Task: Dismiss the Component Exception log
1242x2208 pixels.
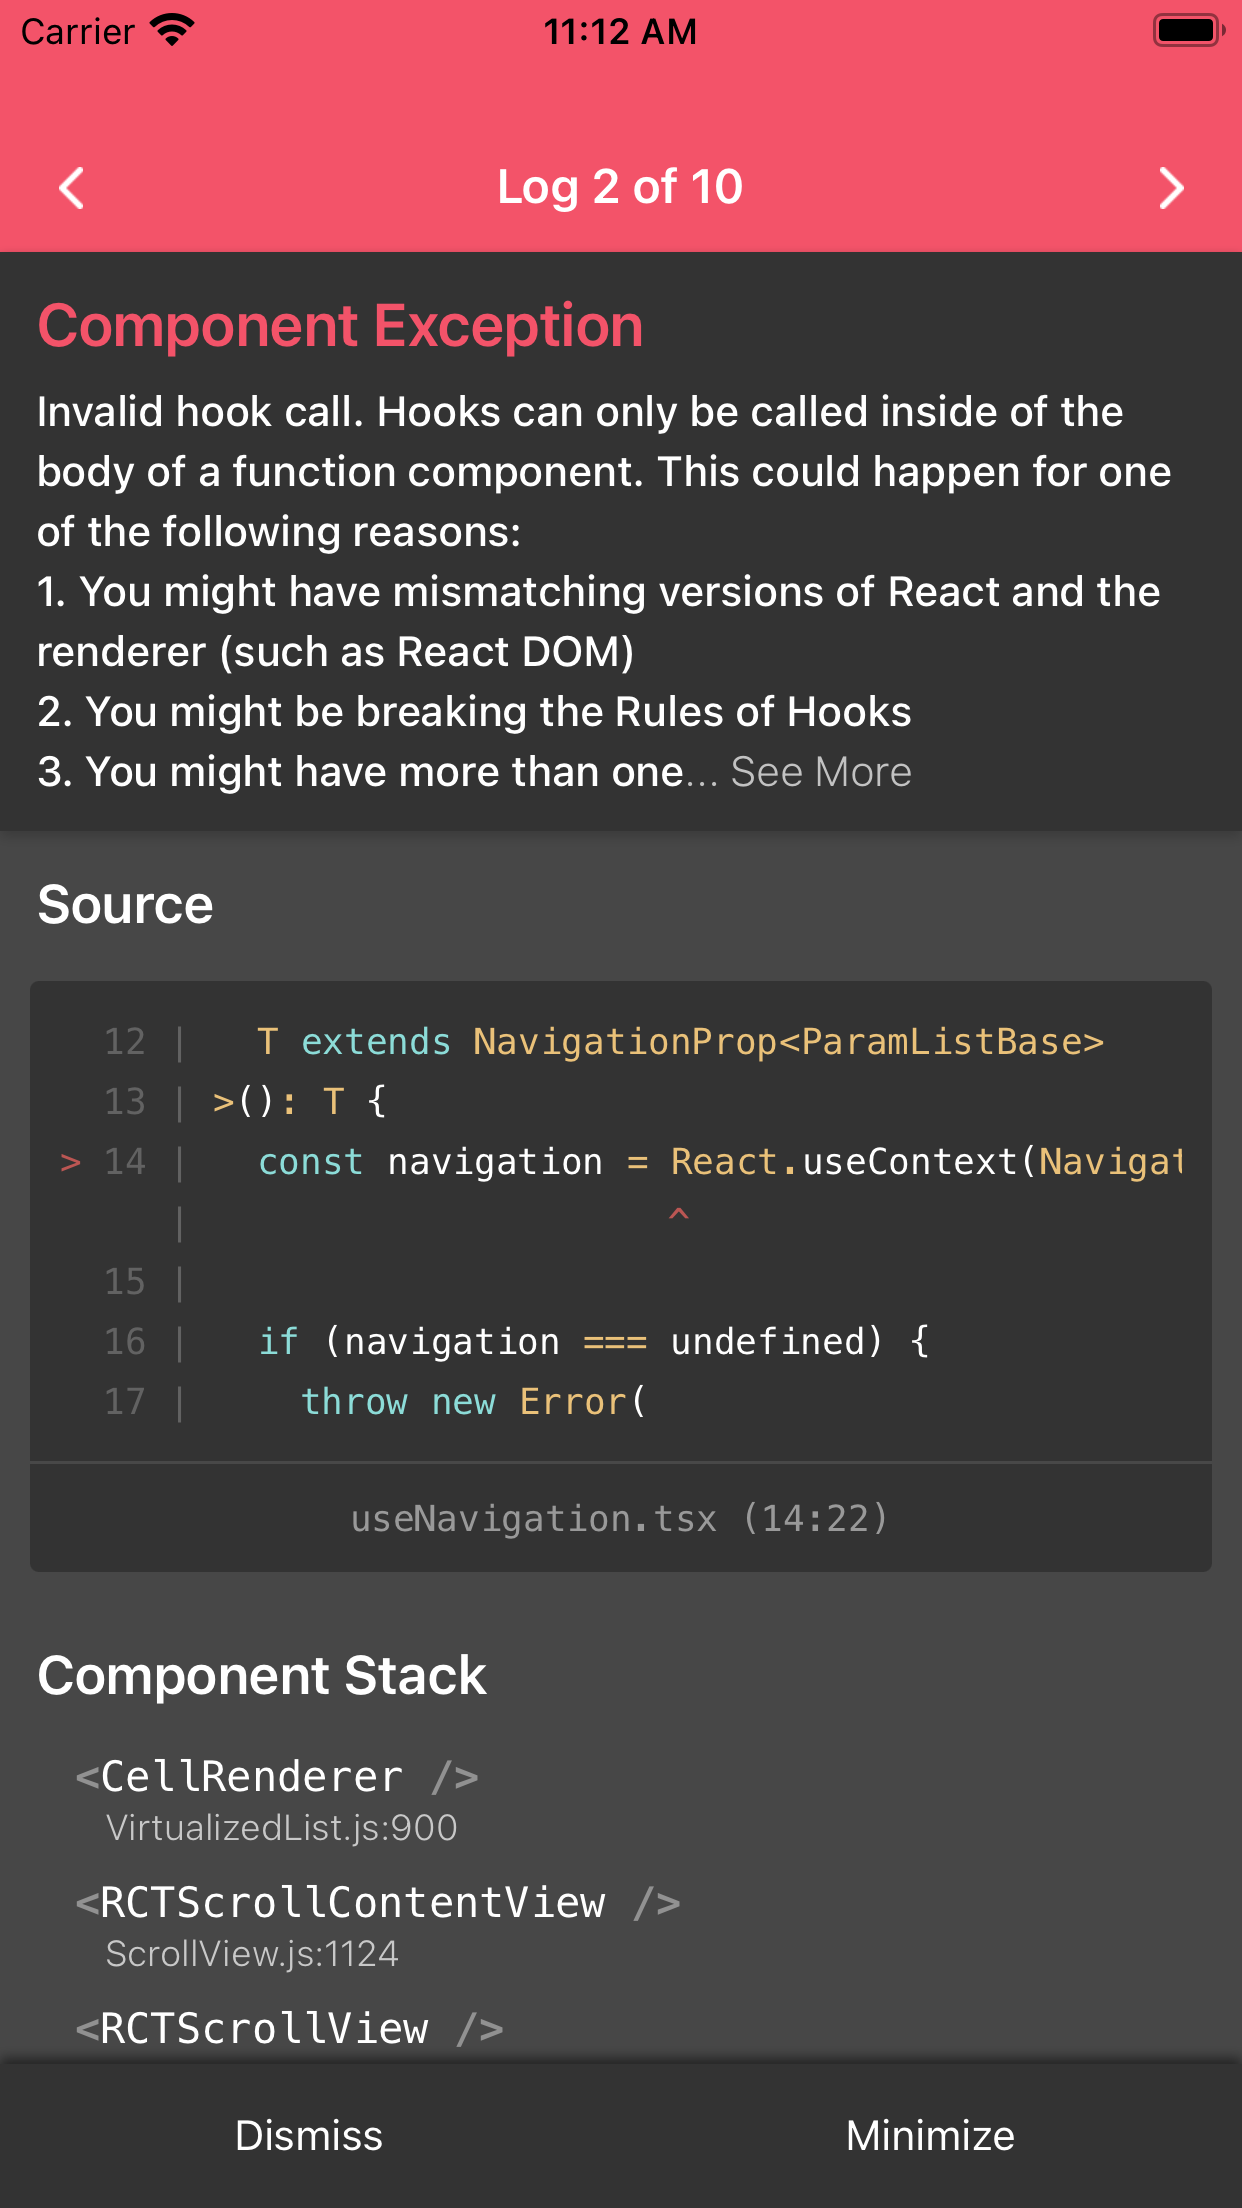Action: pos(309,2135)
